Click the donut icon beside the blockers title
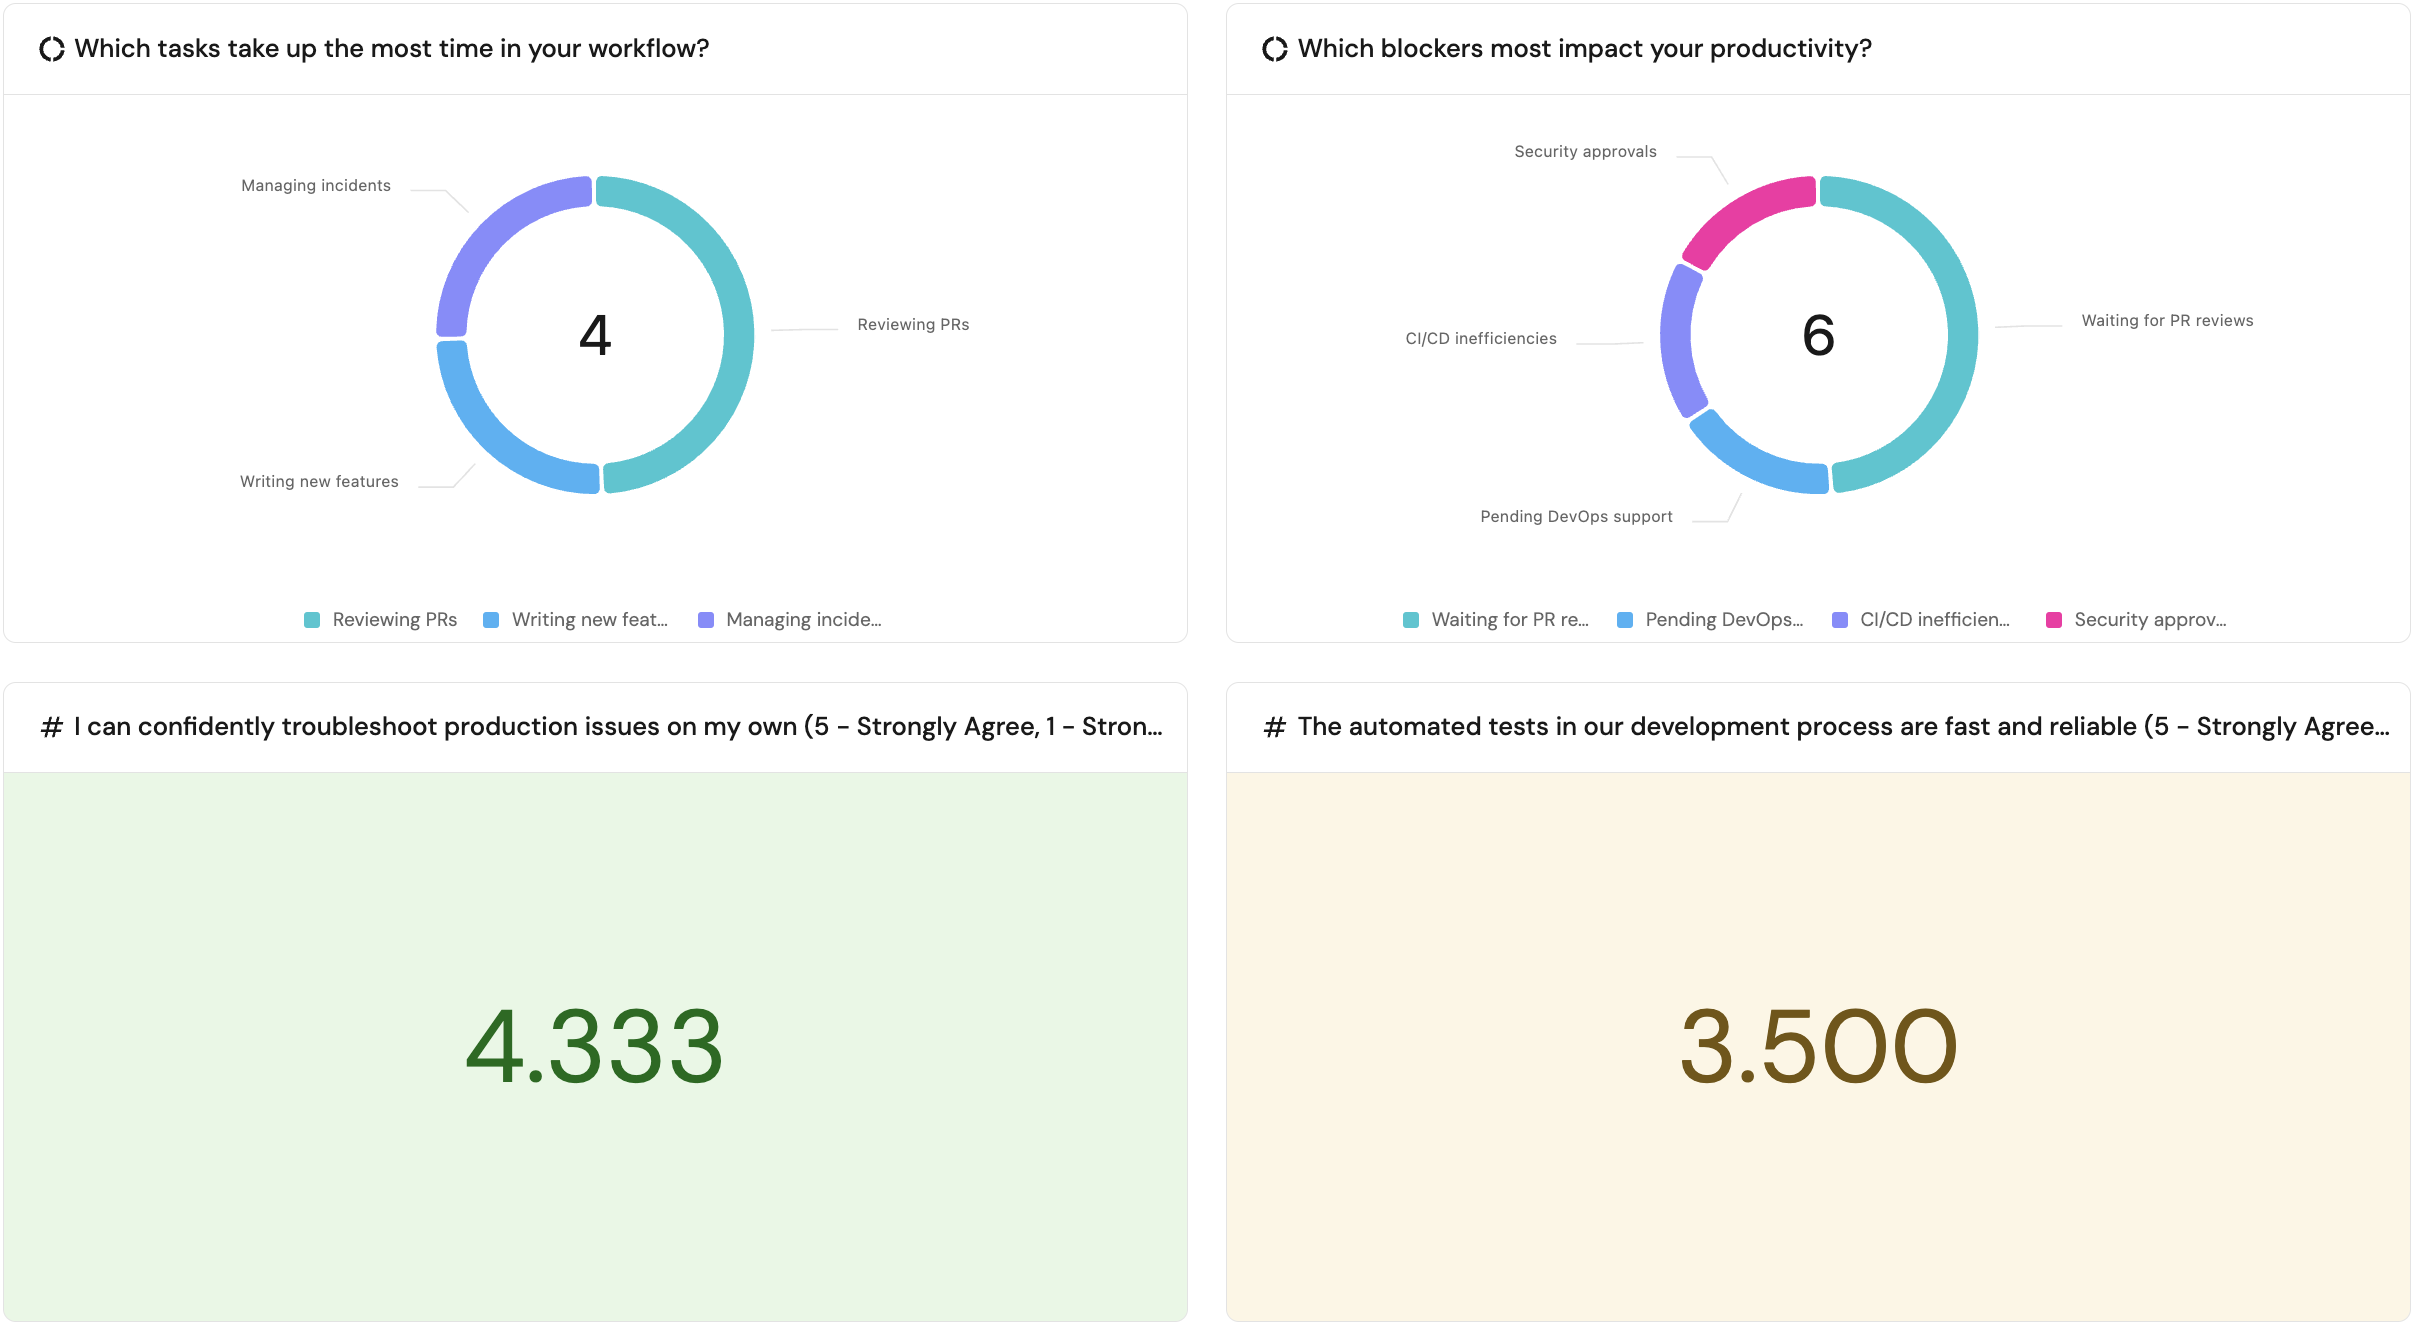2414x1326 pixels. tap(1275, 49)
